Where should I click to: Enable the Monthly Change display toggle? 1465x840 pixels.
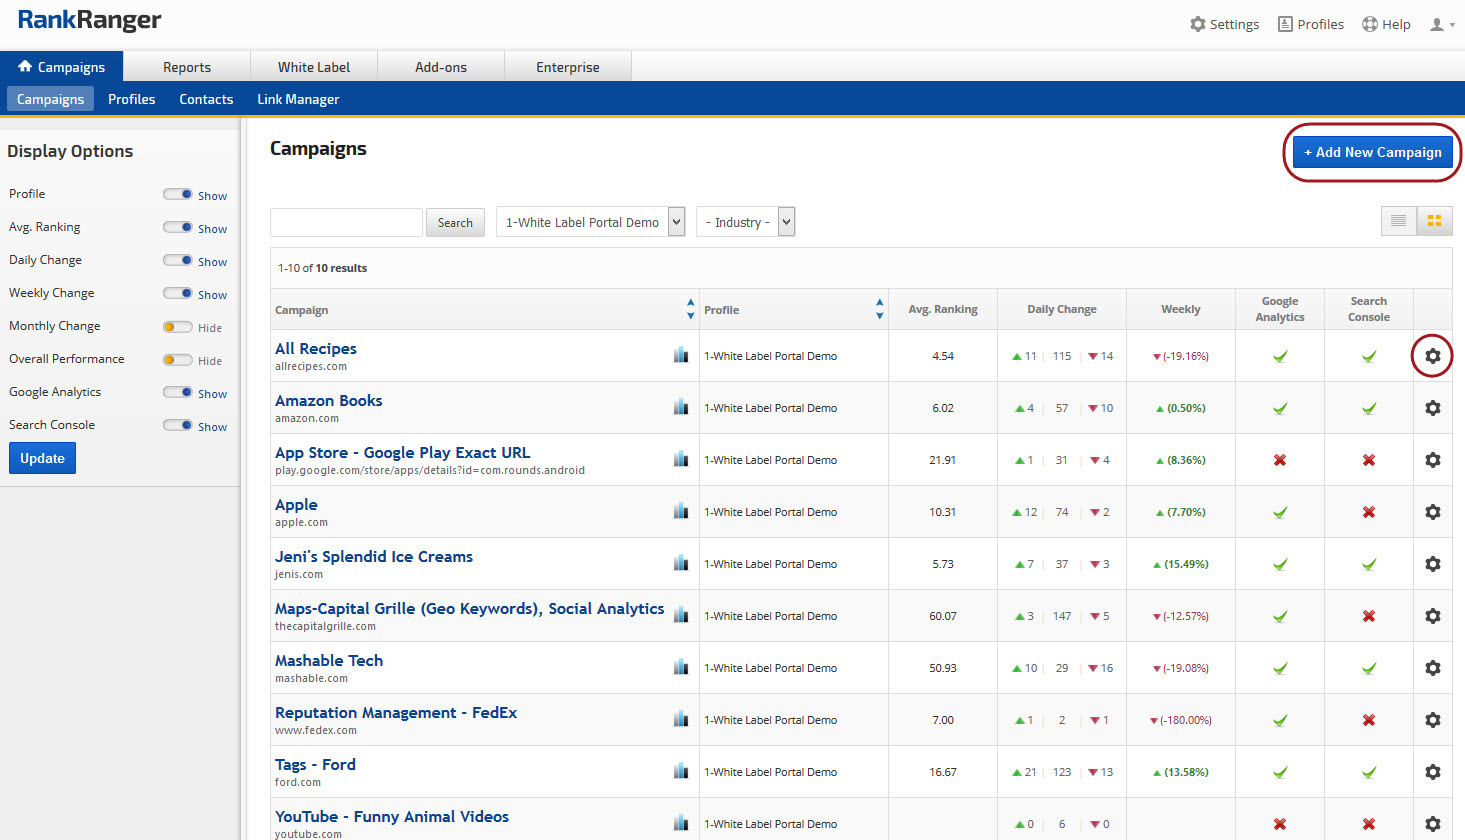178,327
